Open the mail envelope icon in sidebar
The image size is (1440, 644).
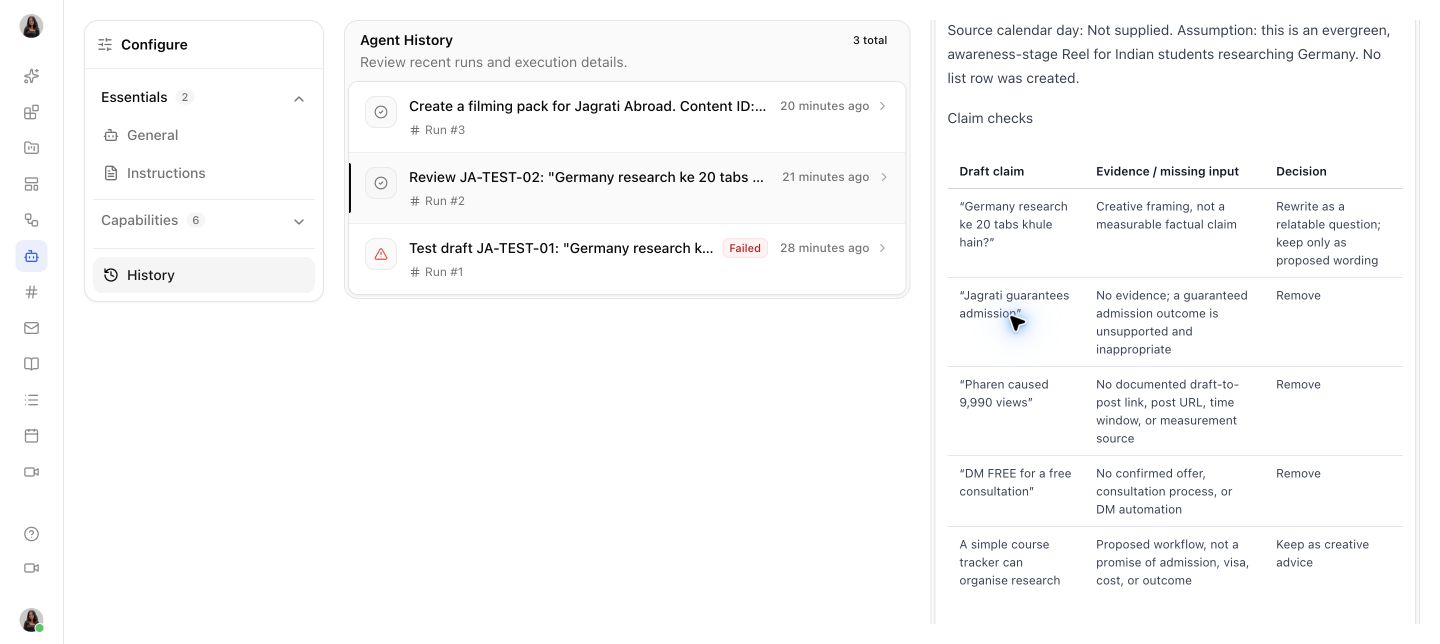click(x=31, y=328)
